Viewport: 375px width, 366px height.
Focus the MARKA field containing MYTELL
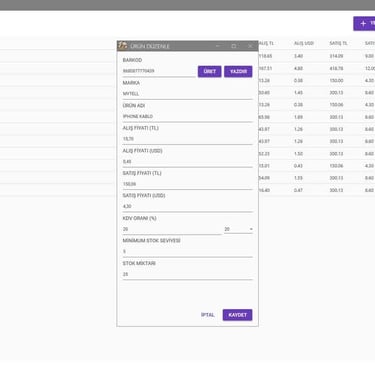[x=187, y=94]
